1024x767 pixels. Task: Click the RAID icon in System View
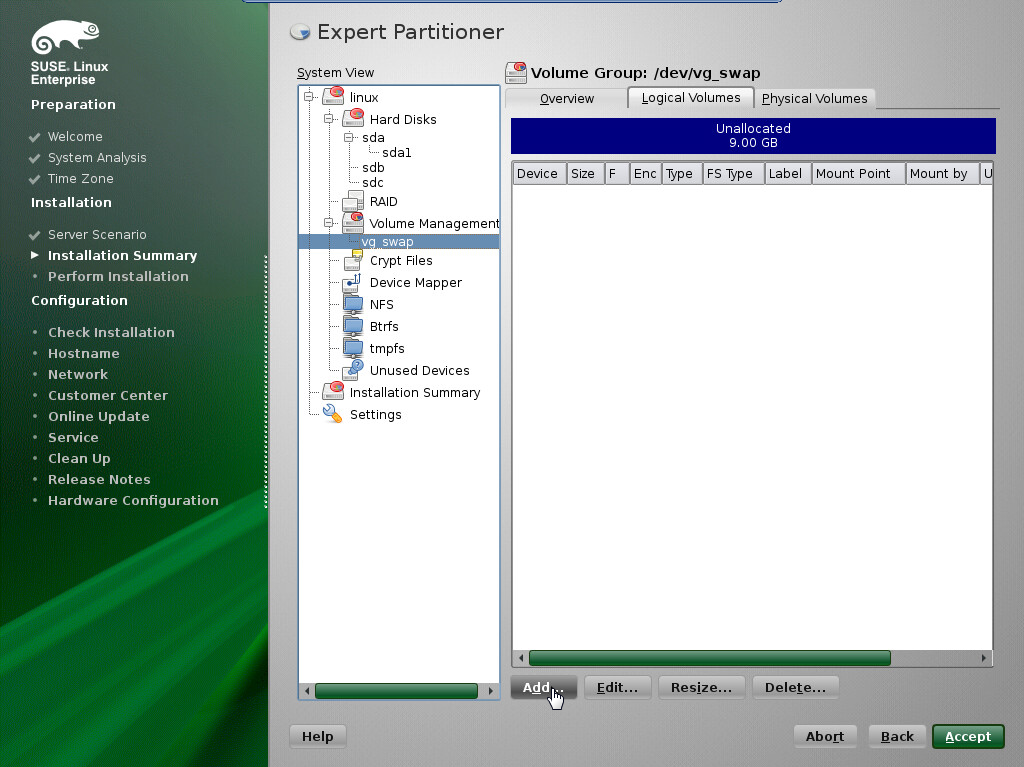coord(353,201)
